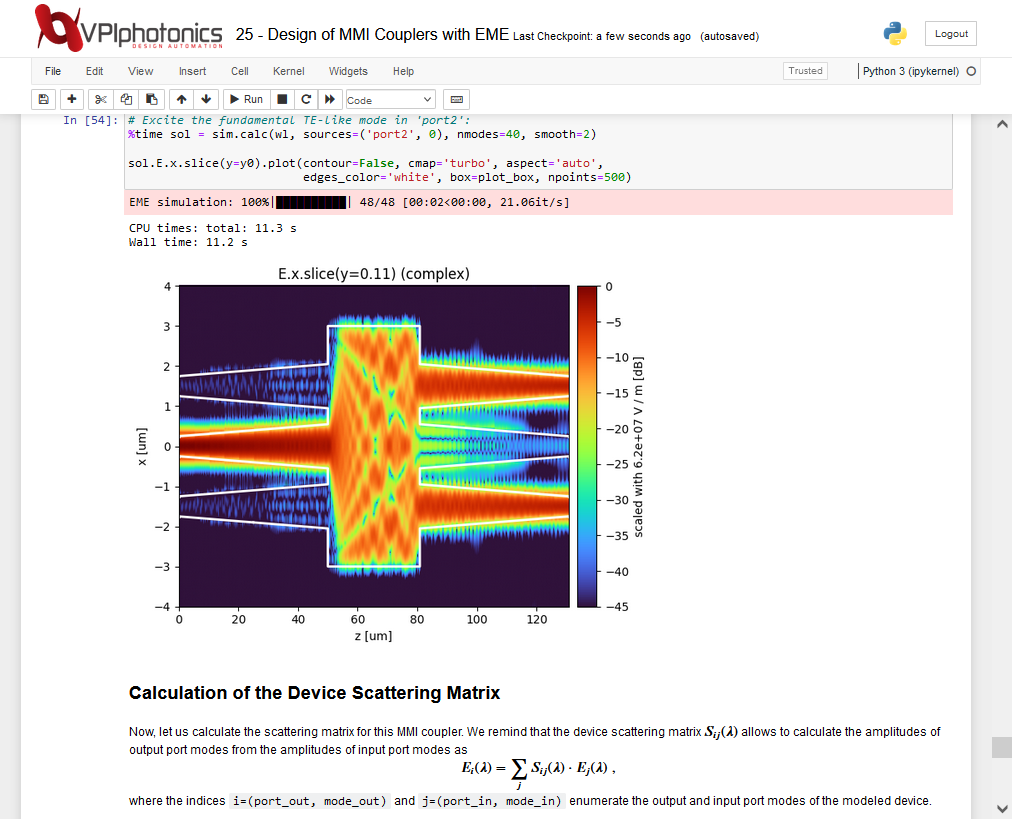This screenshot has height=819, width=1012.
Task: Open the command palette keyboard icon
Action: click(x=456, y=99)
